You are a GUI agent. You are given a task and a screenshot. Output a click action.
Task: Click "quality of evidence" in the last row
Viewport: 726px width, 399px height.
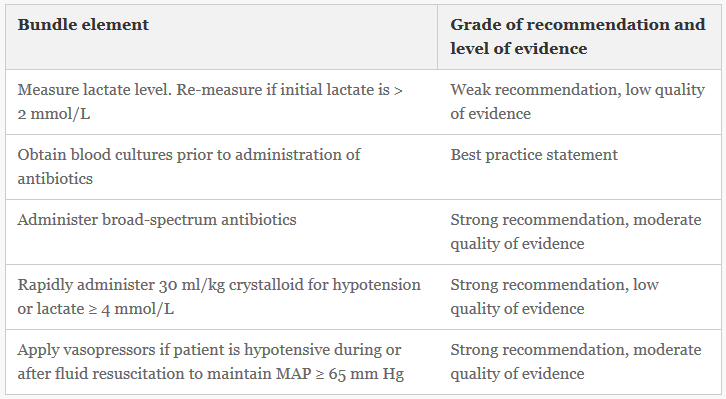517,374
